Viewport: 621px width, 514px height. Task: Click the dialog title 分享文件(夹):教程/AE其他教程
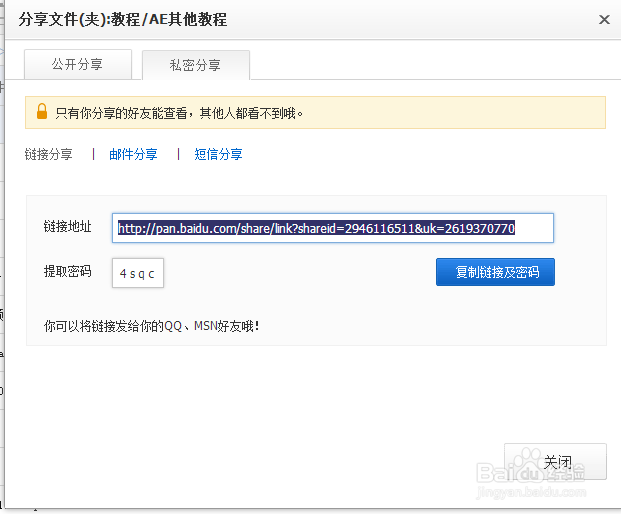pos(123,19)
